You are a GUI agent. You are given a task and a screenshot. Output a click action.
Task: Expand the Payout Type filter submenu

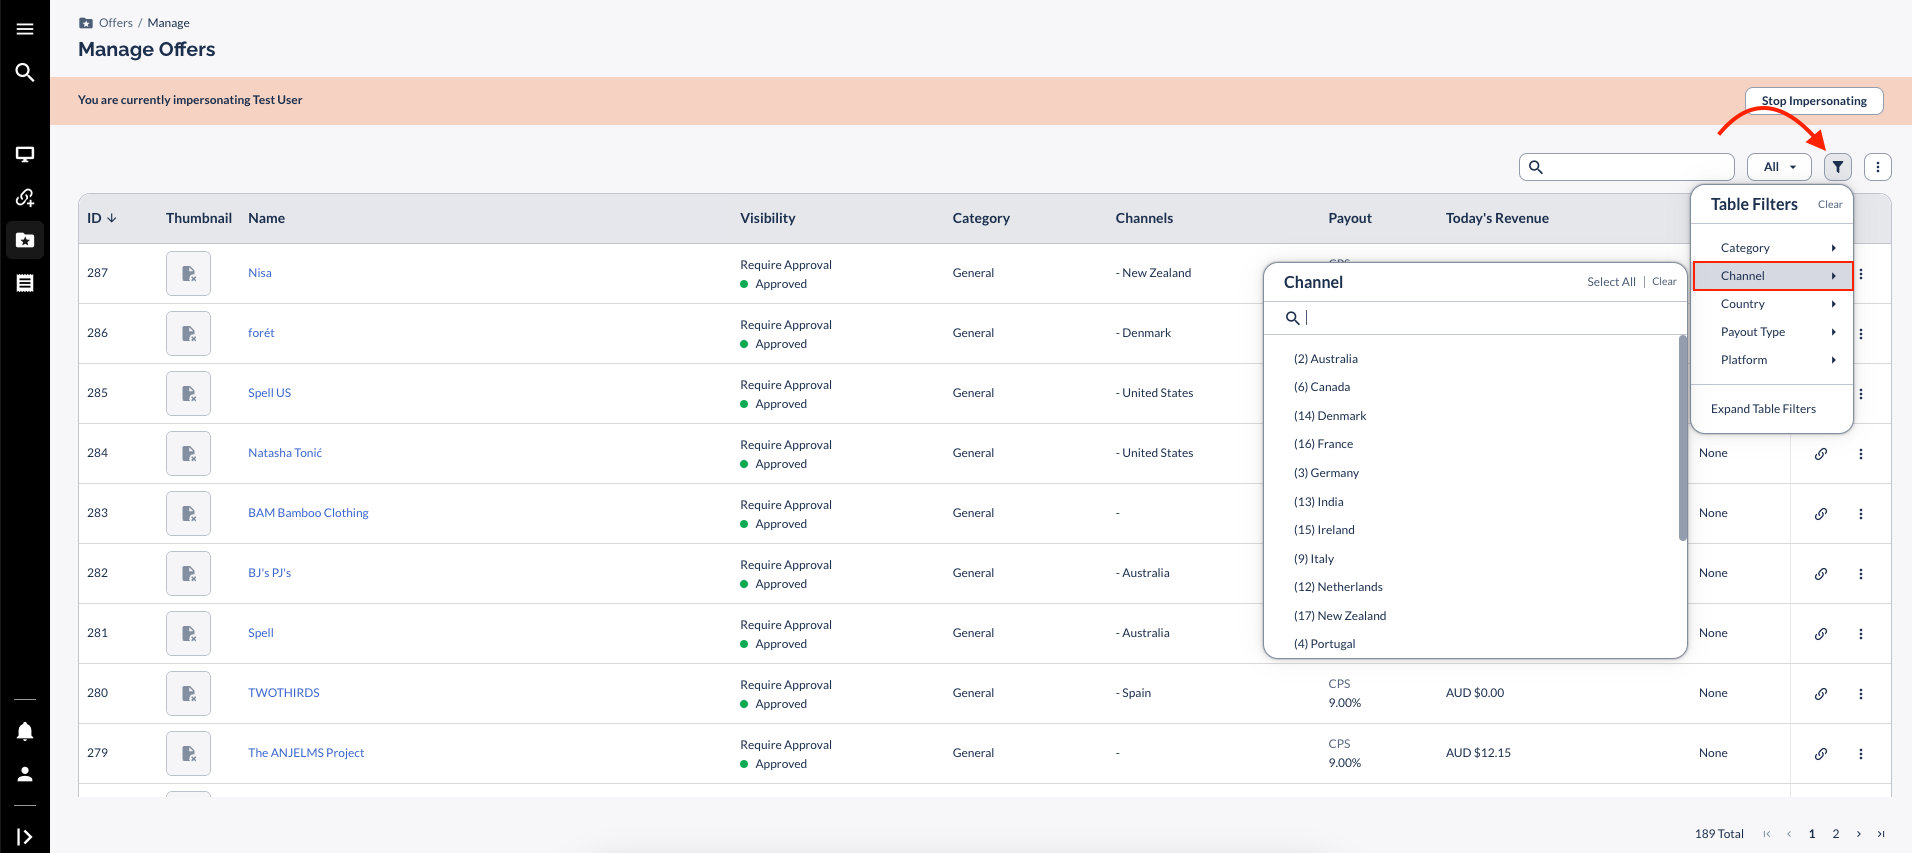point(1771,332)
